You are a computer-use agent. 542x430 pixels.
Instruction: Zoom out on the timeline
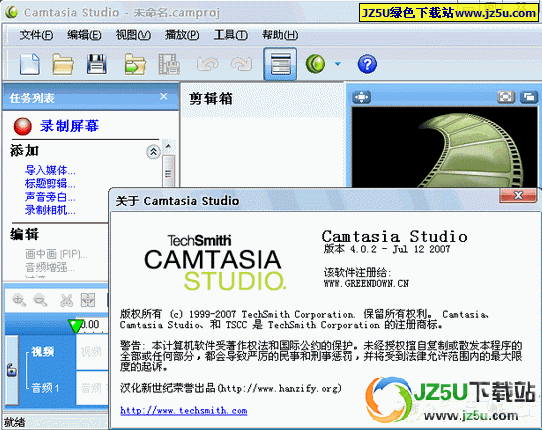click(x=40, y=300)
